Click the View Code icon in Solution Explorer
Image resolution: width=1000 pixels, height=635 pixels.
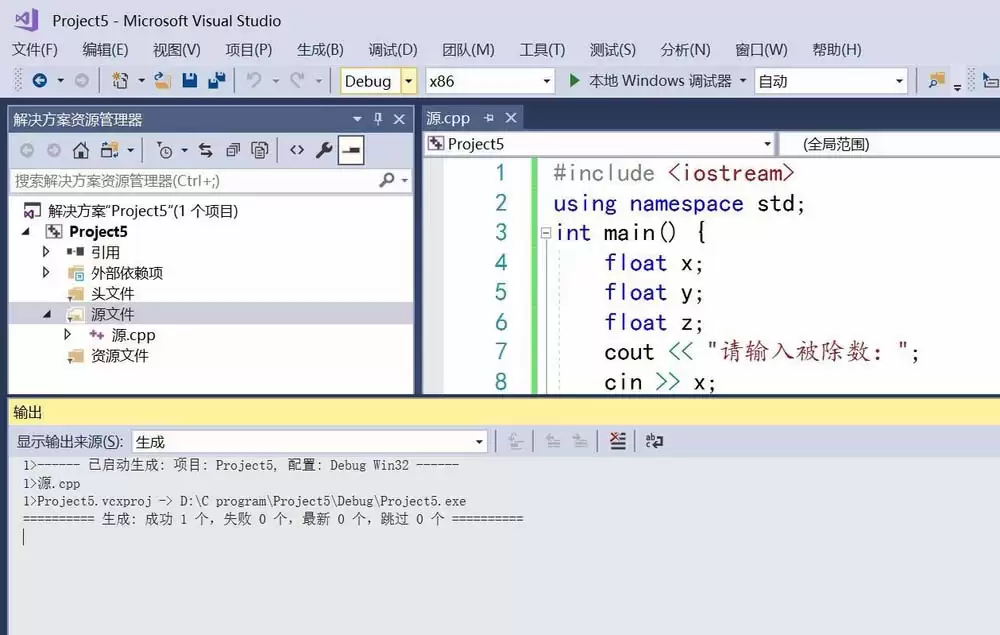297,150
